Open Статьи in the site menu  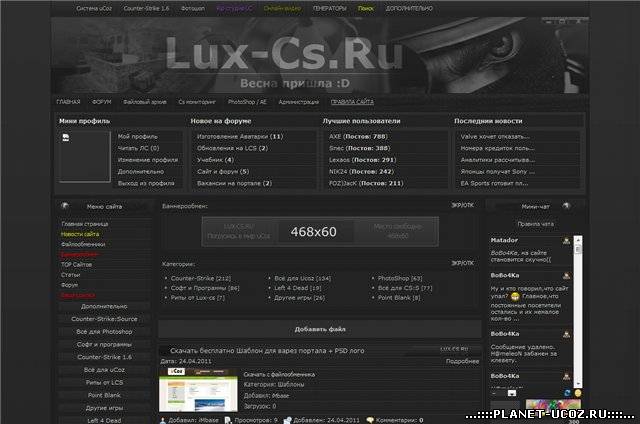pyautogui.click(x=70, y=275)
